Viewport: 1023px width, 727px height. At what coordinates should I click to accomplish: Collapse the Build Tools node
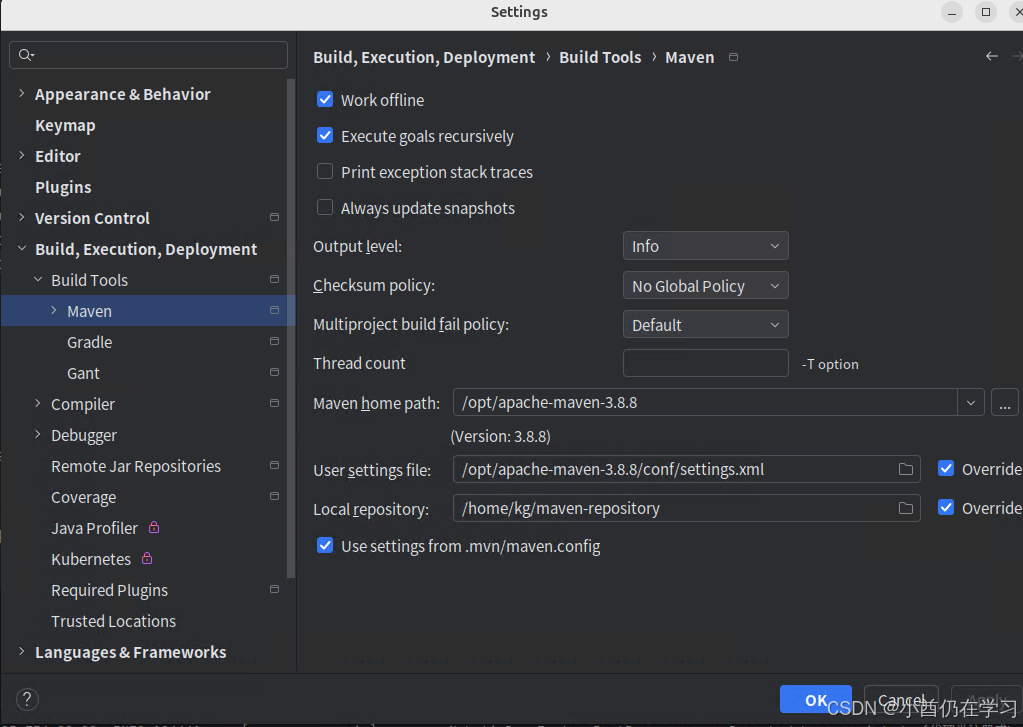[x=38, y=279]
